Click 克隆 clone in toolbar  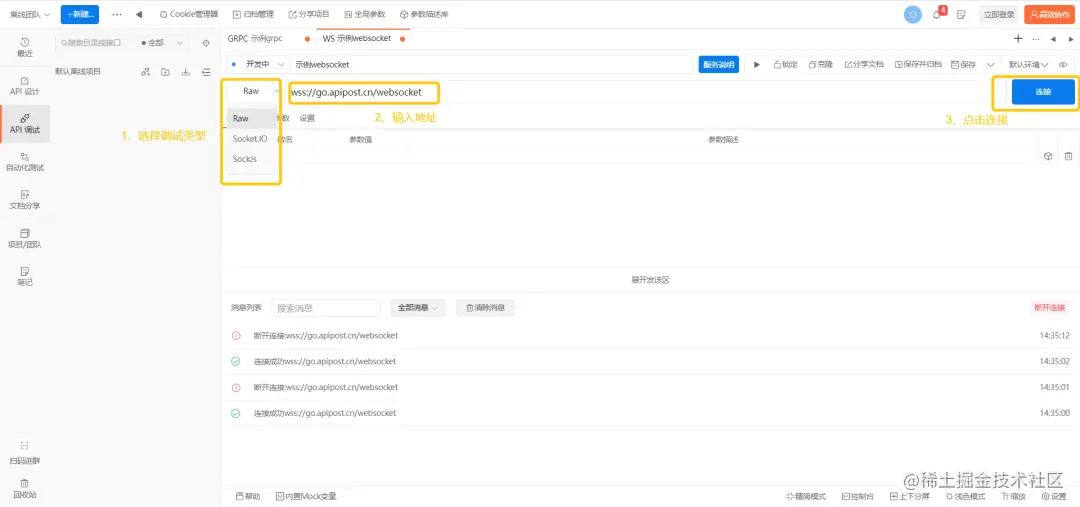coord(821,64)
